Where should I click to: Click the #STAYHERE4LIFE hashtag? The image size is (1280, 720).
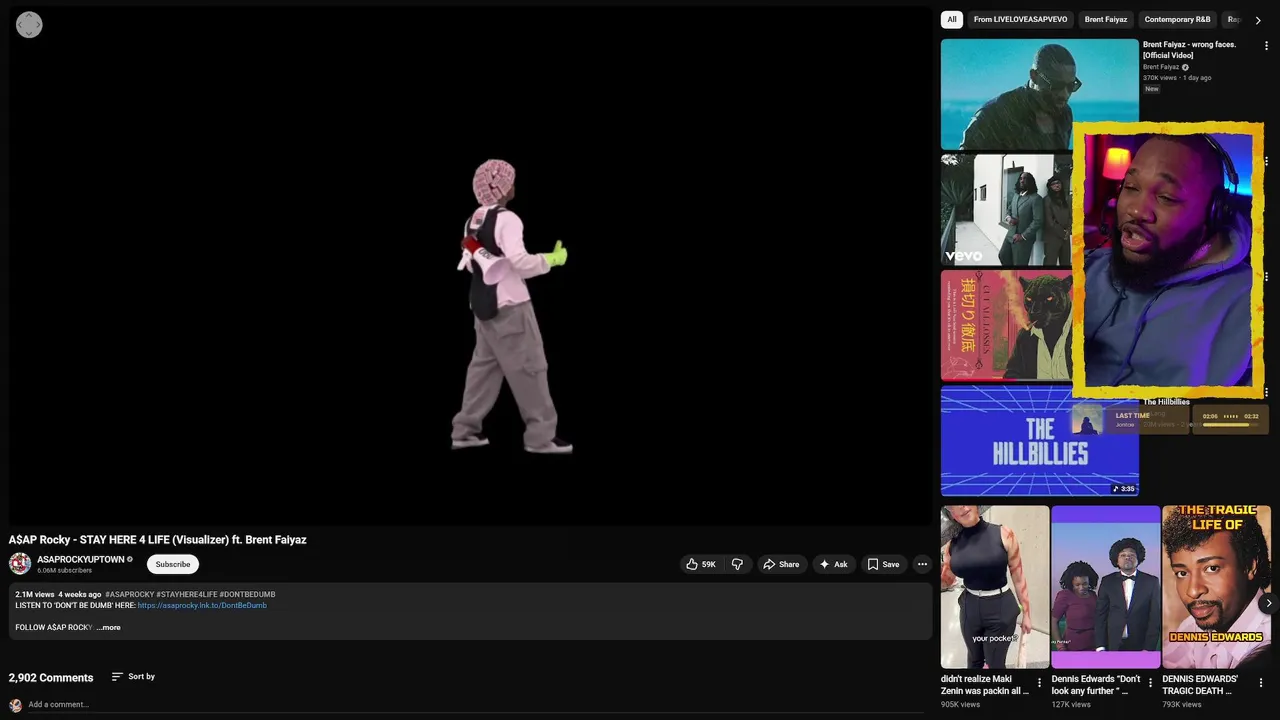tap(186, 594)
